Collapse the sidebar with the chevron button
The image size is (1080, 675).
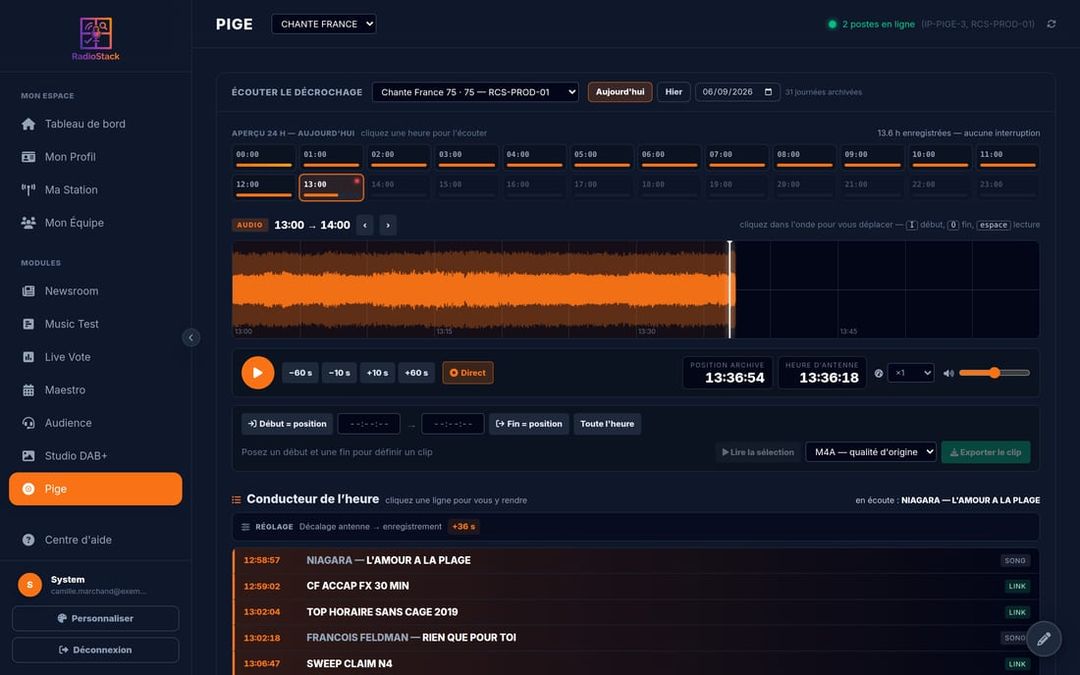click(x=191, y=338)
